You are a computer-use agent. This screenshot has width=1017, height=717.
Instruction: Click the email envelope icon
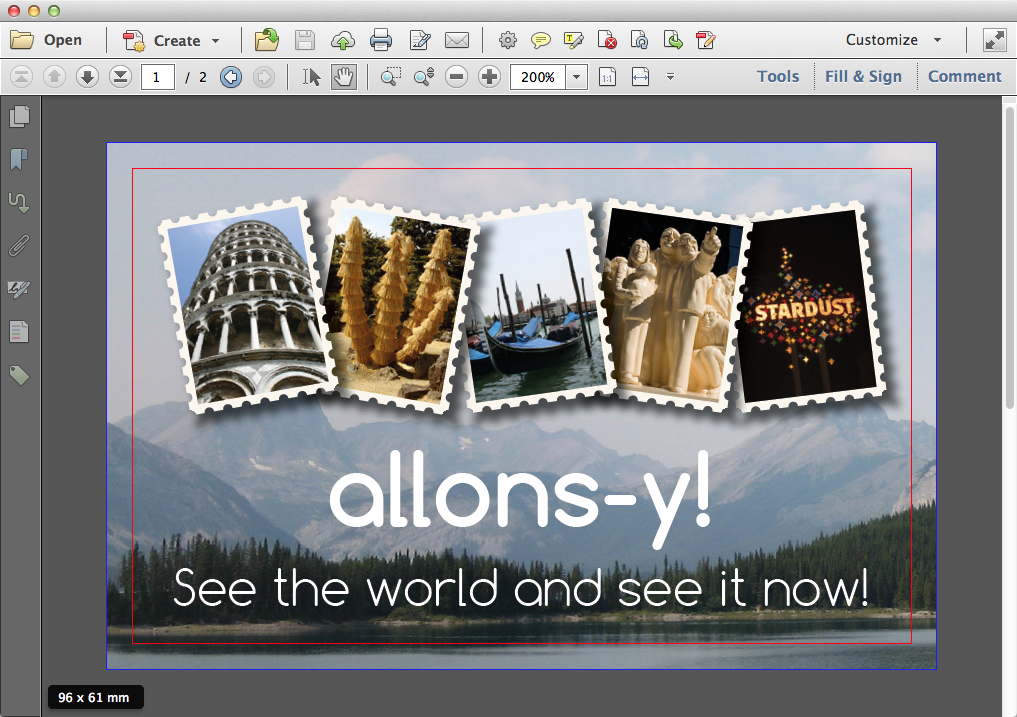457,40
